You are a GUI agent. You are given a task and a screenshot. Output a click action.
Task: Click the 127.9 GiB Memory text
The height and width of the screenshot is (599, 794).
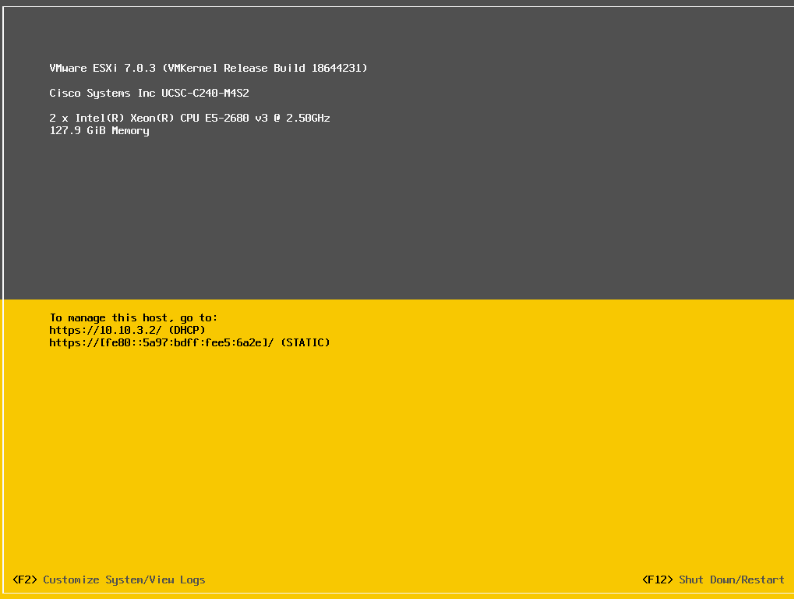coord(99,131)
